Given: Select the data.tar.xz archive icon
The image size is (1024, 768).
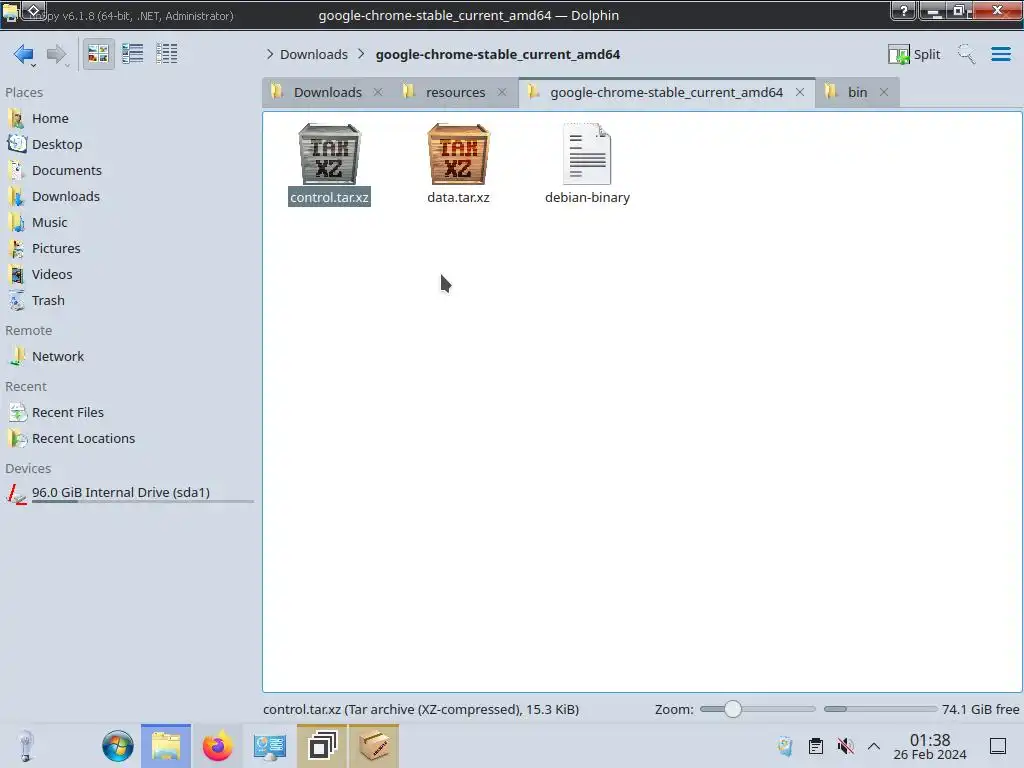Looking at the screenshot, I should pos(458,154).
